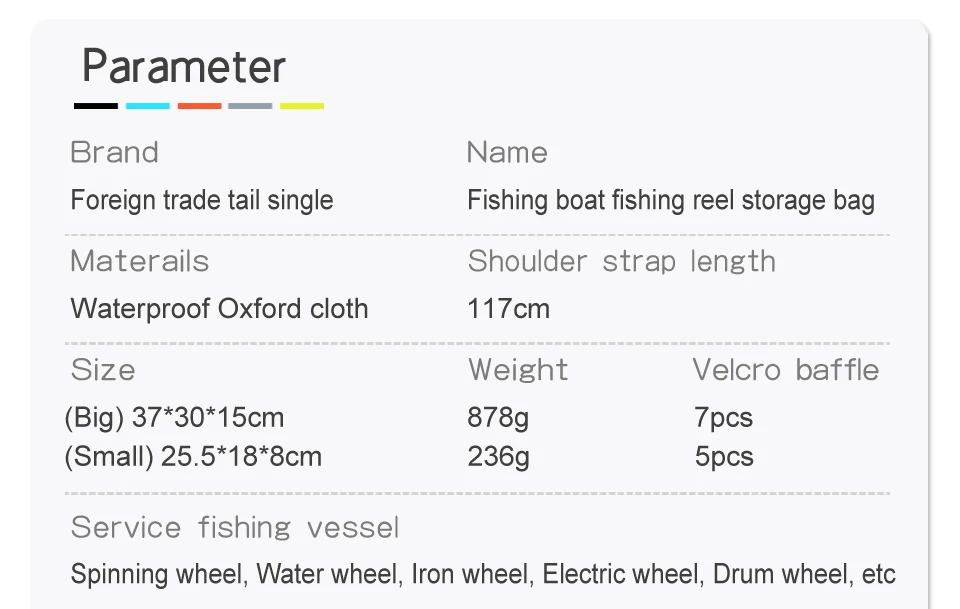
Task: Click the black color bar under Parameter
Action: point(96,105)
